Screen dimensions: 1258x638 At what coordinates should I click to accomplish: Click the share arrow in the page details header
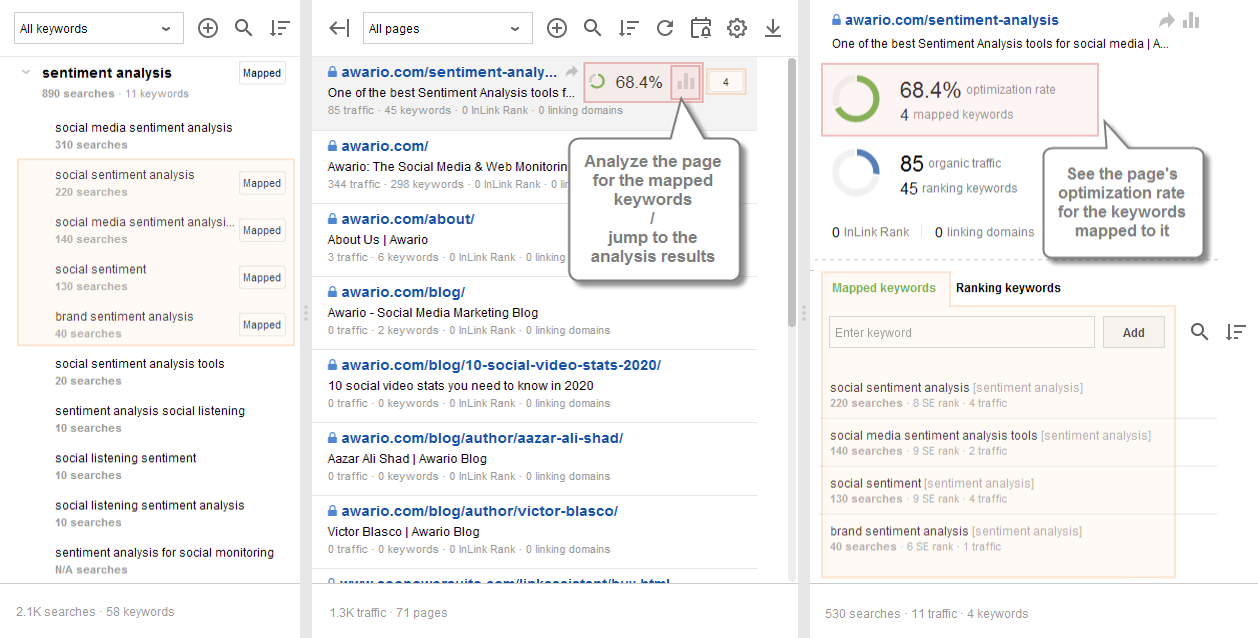tap(1167, 20)
